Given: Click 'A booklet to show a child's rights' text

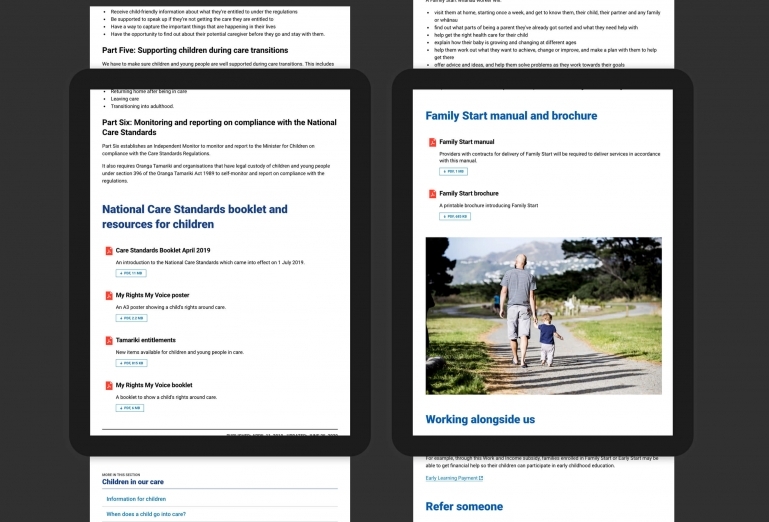Looking at the screenshot, I should pos(166,397).
